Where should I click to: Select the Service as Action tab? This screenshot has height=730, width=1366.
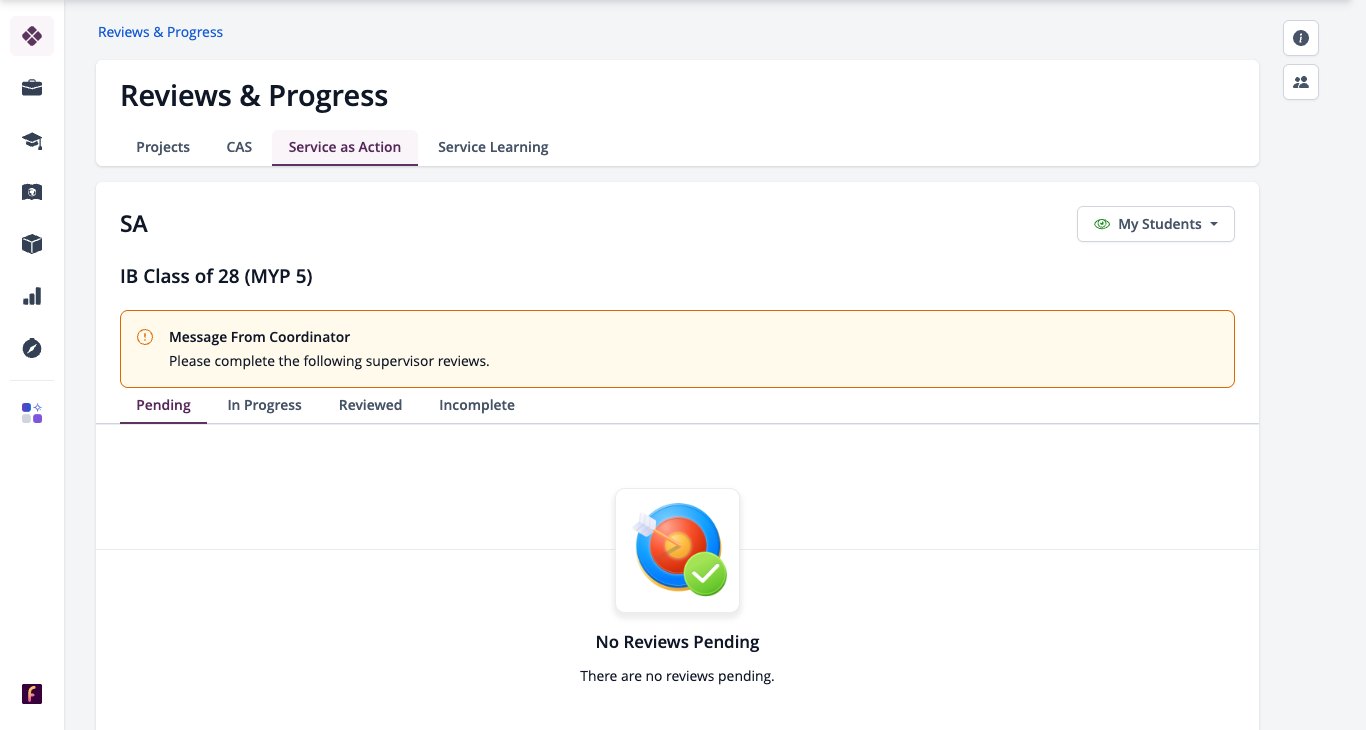tap(345, 147)
